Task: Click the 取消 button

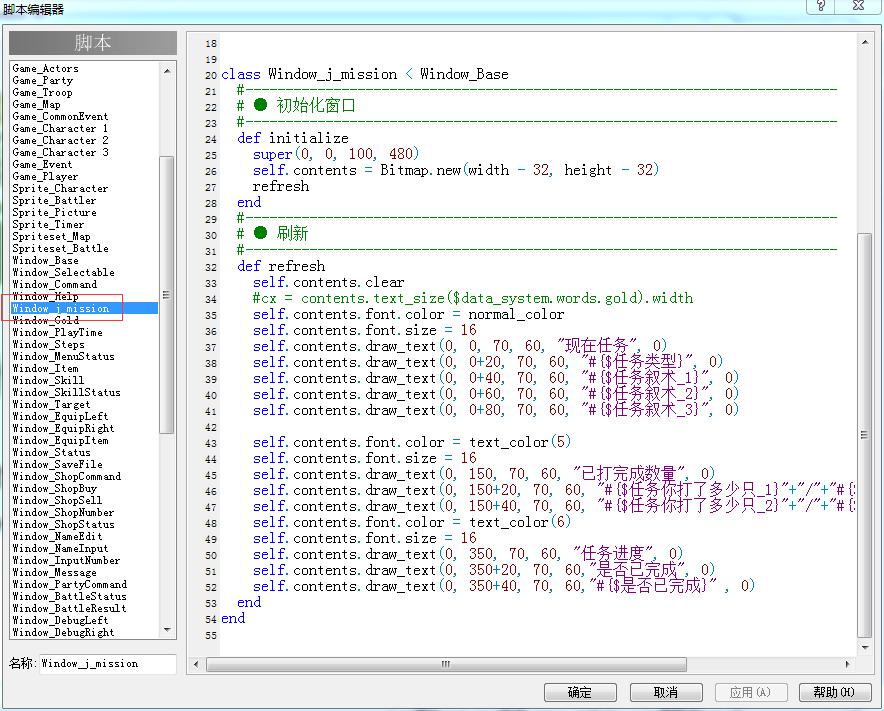Action: [666, 692]
